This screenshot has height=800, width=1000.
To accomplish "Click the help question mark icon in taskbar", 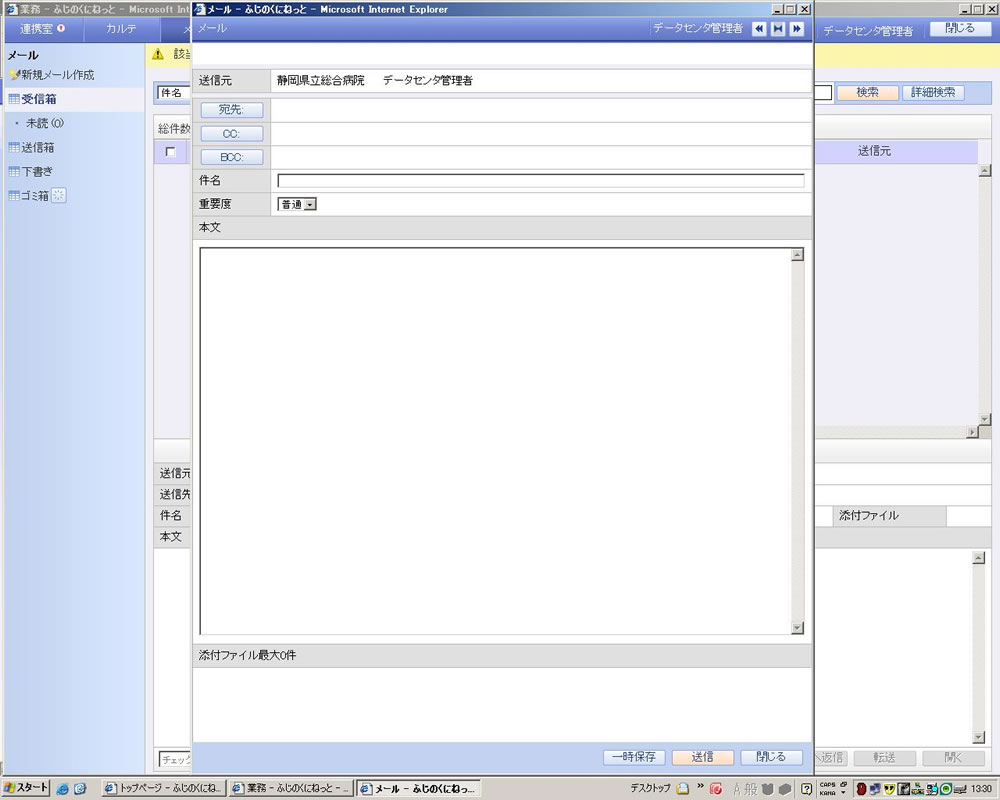I will click(x=806, y=789).
